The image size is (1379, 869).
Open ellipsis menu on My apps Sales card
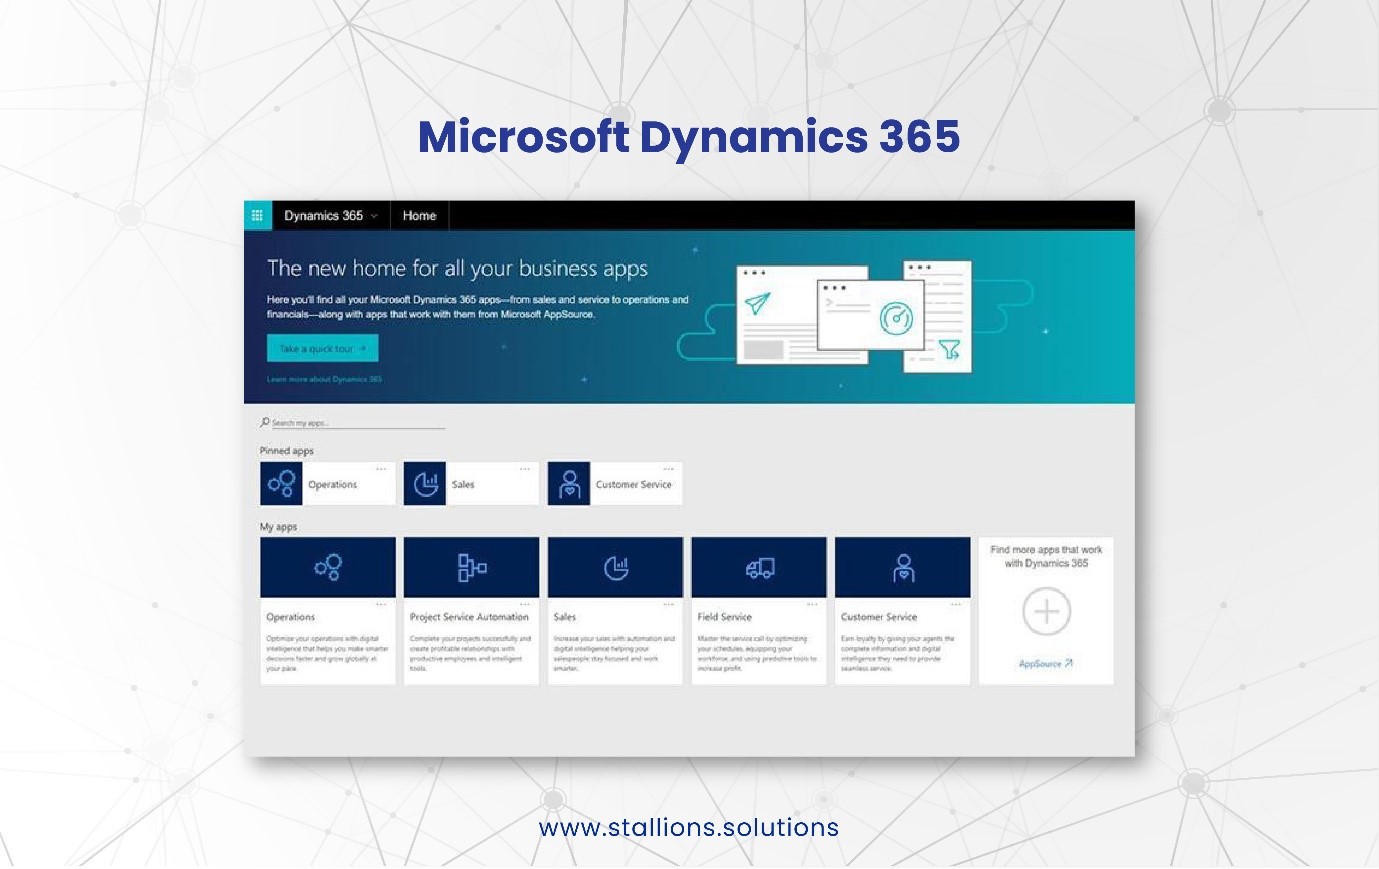(668, 605)
